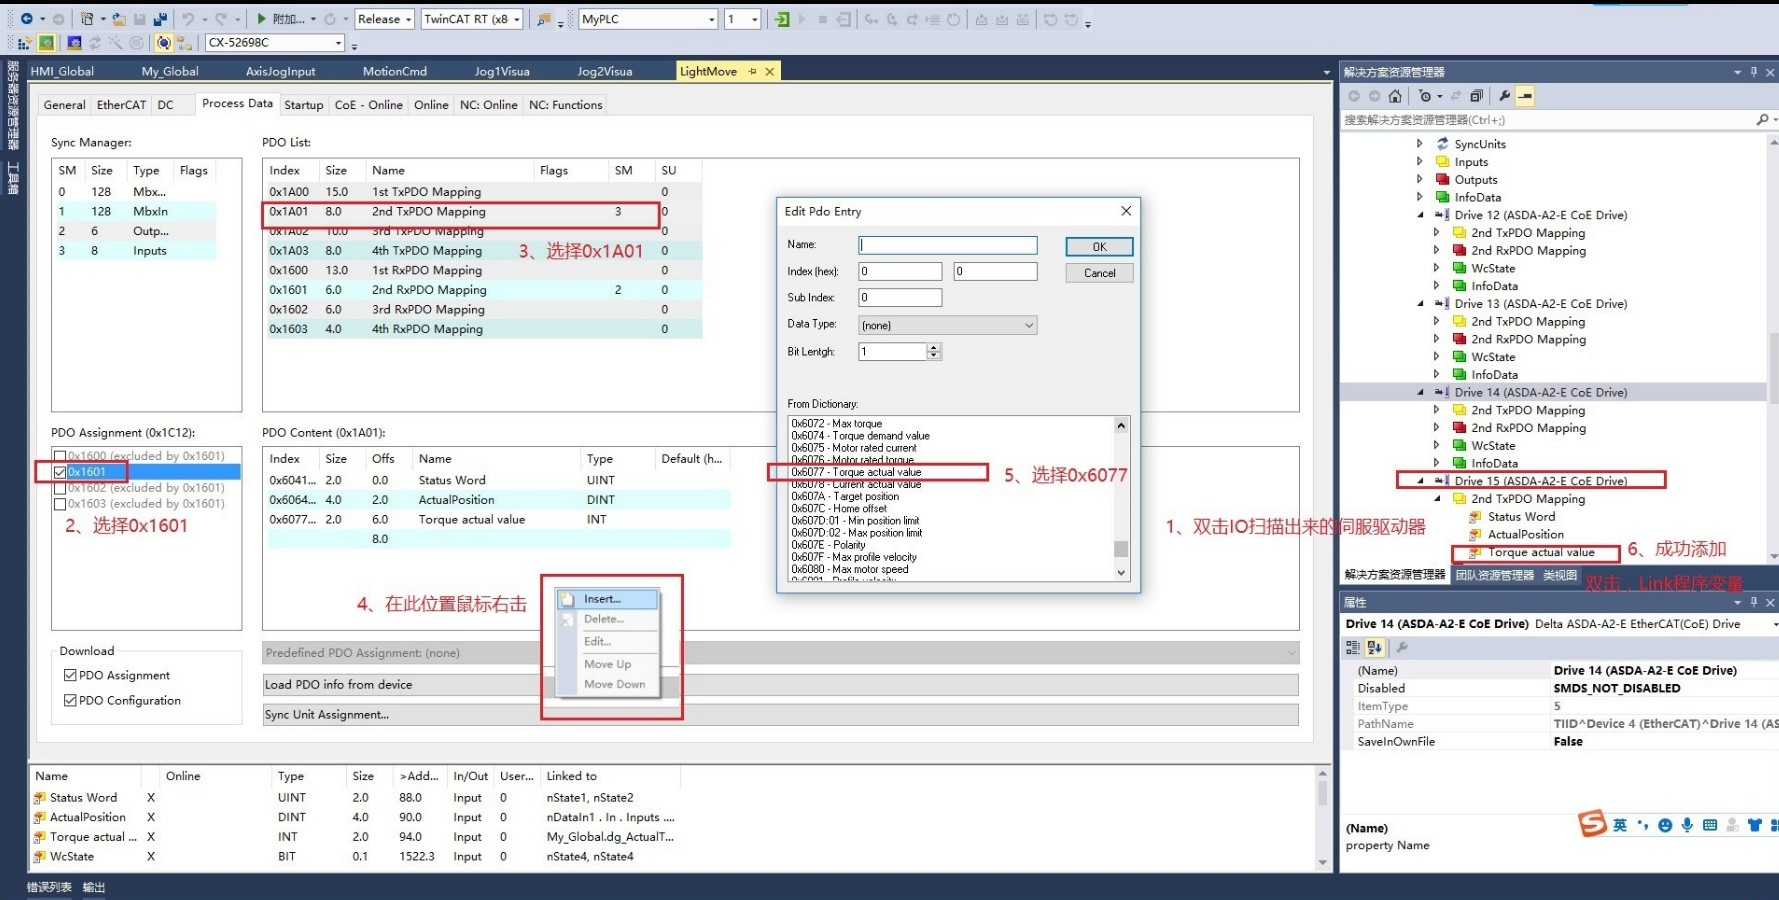Click the home icon in Solution Explorer
The width and height of the screenshot is (1779, 900).
pos(1395,96)
